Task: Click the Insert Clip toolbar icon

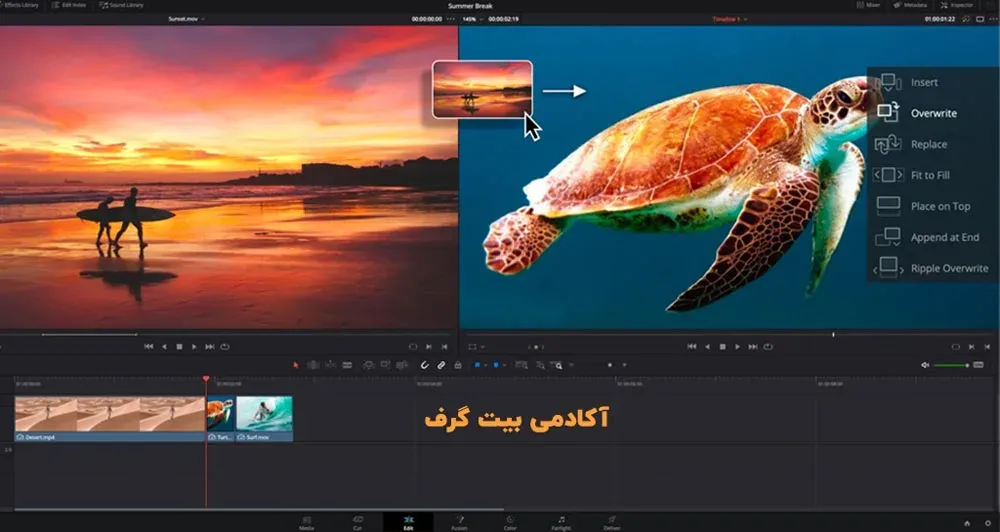Action: pyautogui.click(x=369, y=365)
